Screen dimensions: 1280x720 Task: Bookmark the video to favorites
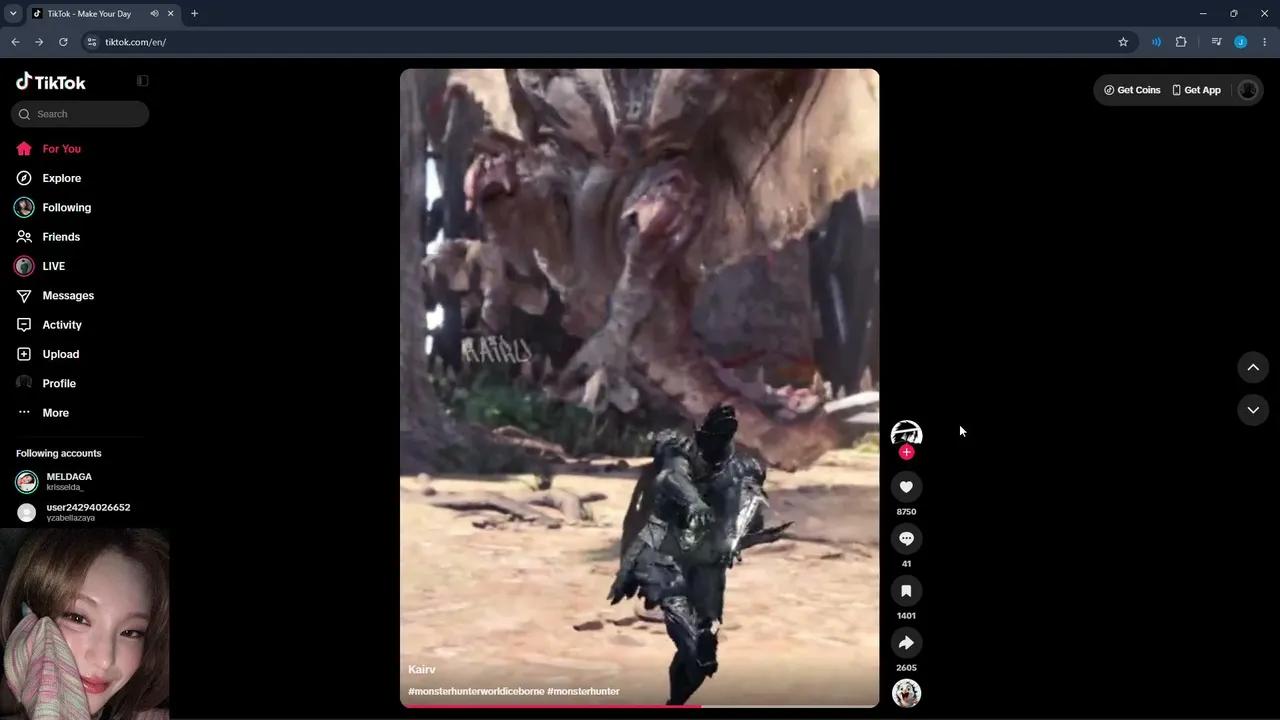pyautogui.click(x=906, y=591)
